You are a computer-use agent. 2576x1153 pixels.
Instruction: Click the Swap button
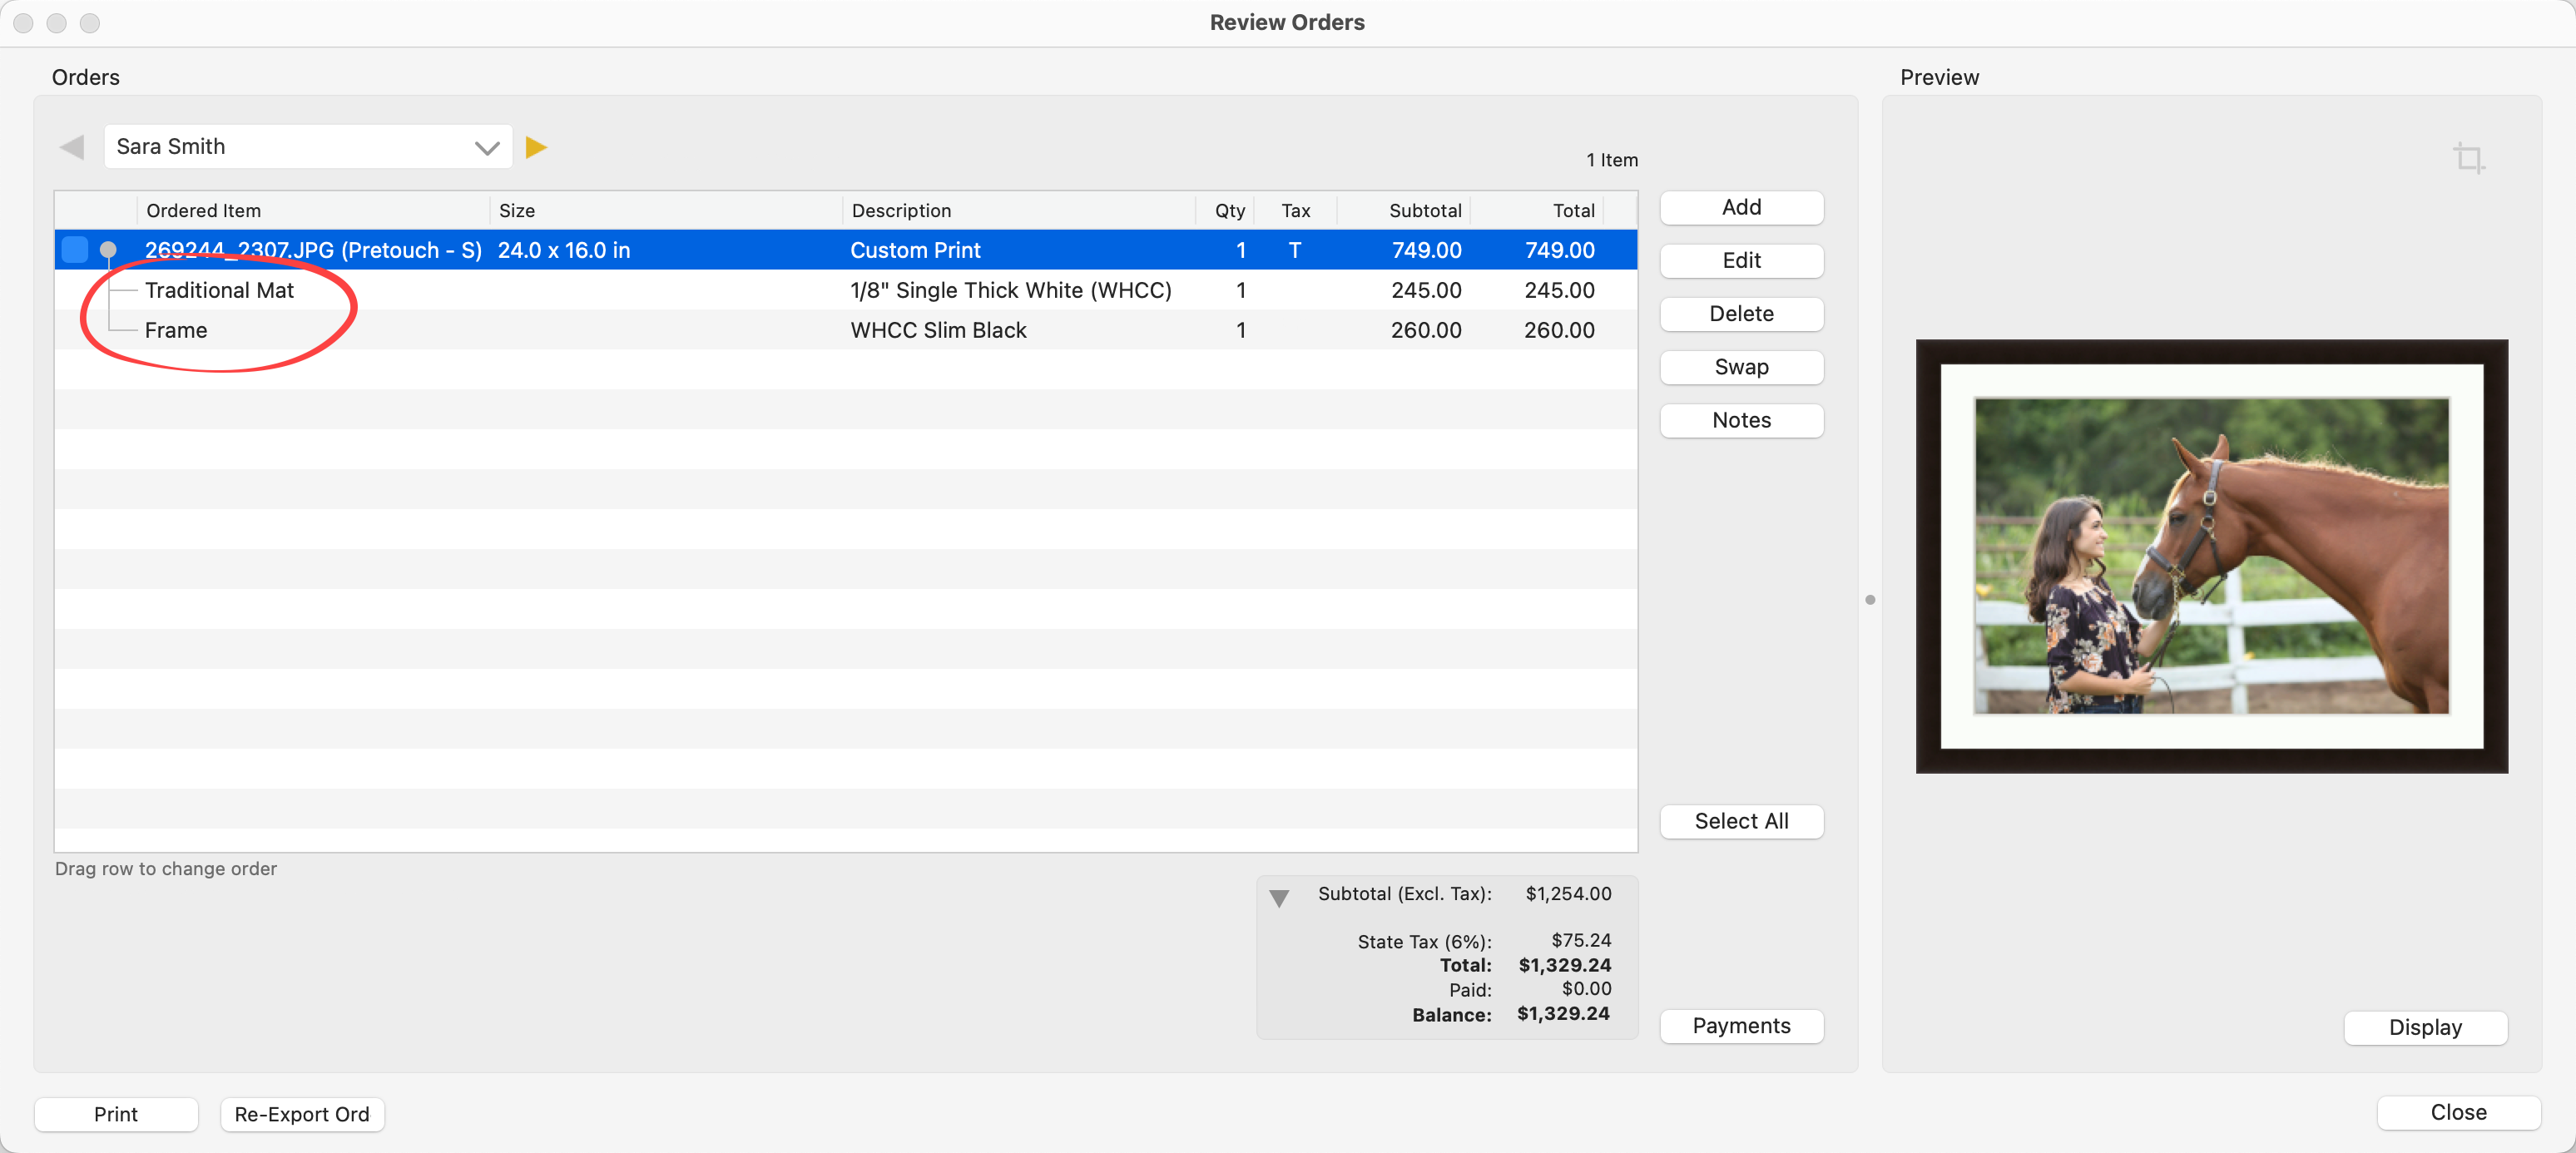point(1740,367)
